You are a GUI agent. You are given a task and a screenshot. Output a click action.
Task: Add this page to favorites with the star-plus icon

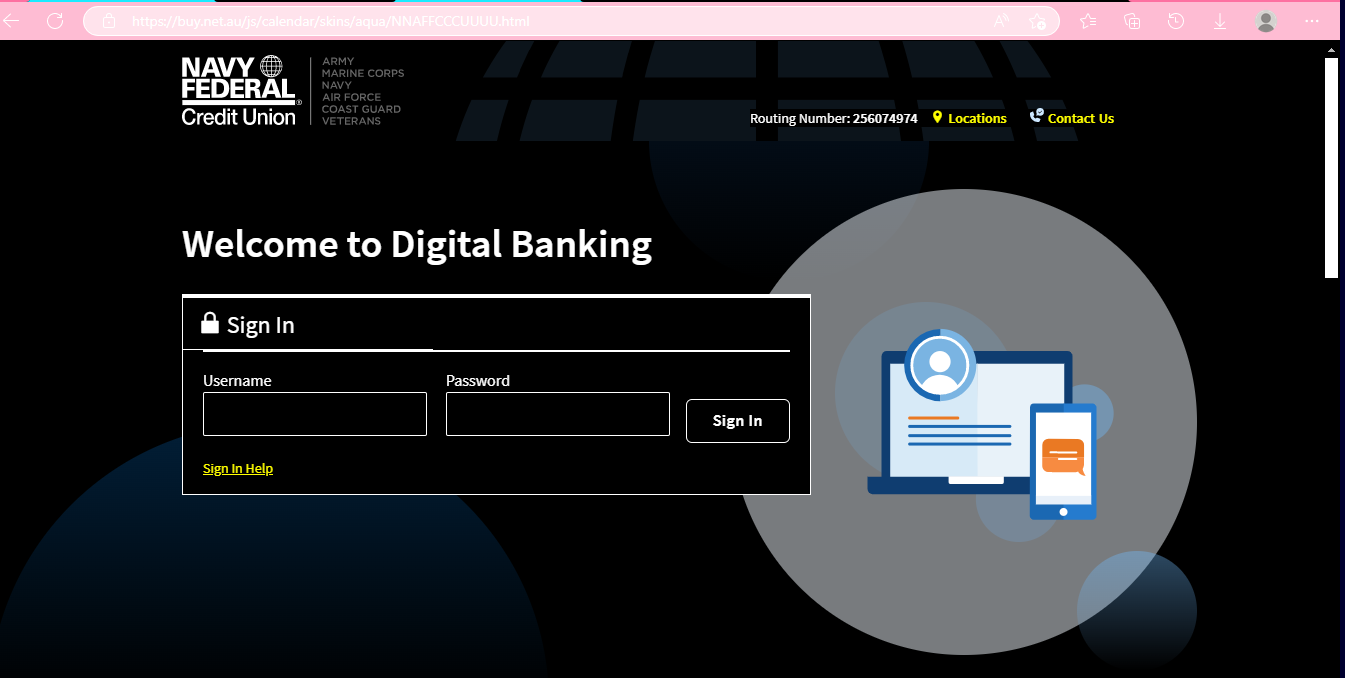click(1038, 21)
